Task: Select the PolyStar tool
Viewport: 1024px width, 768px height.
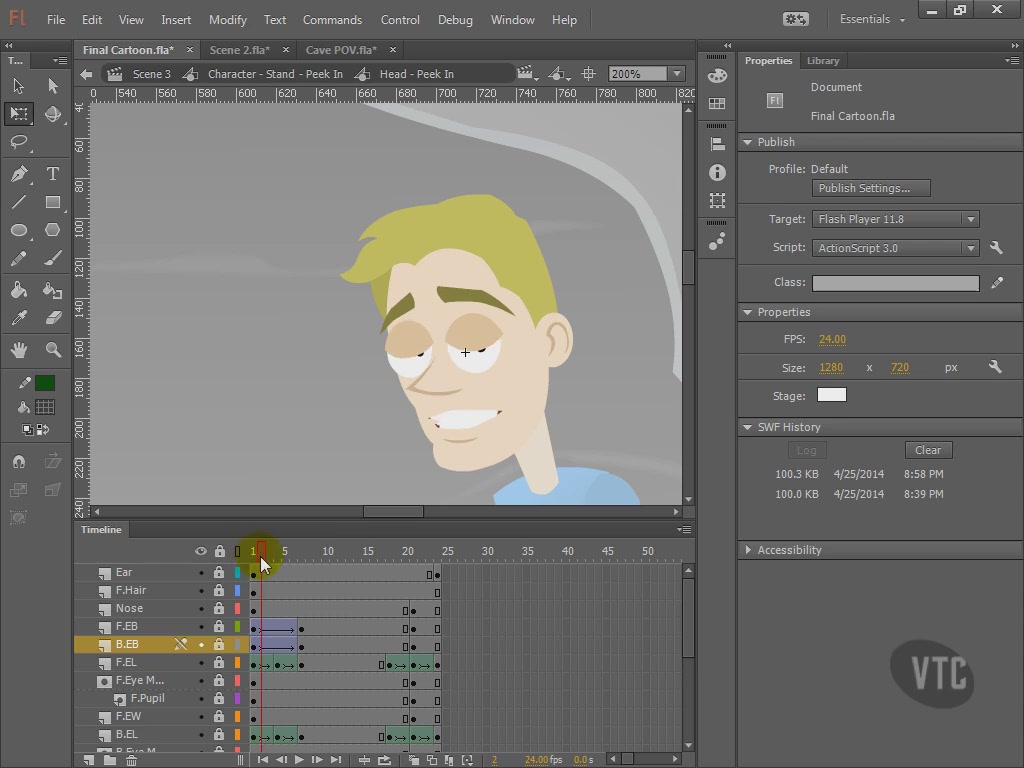Action: click(53, 231)
